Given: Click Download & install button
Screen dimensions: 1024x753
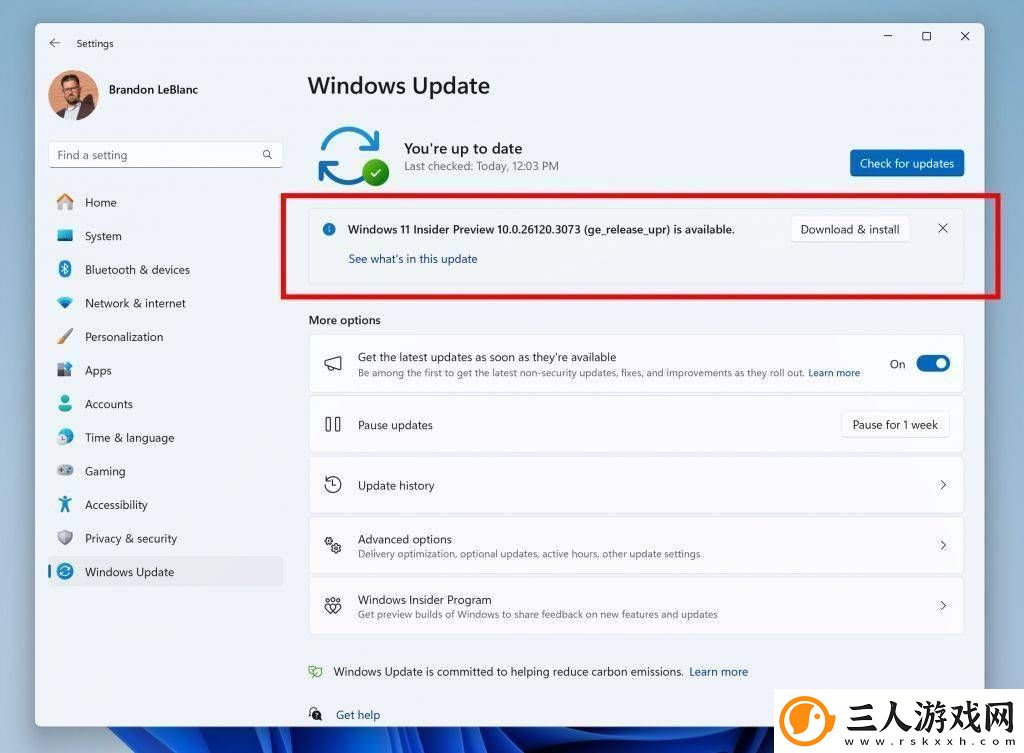Looking at the screenshot, I should tap(850, 229).
